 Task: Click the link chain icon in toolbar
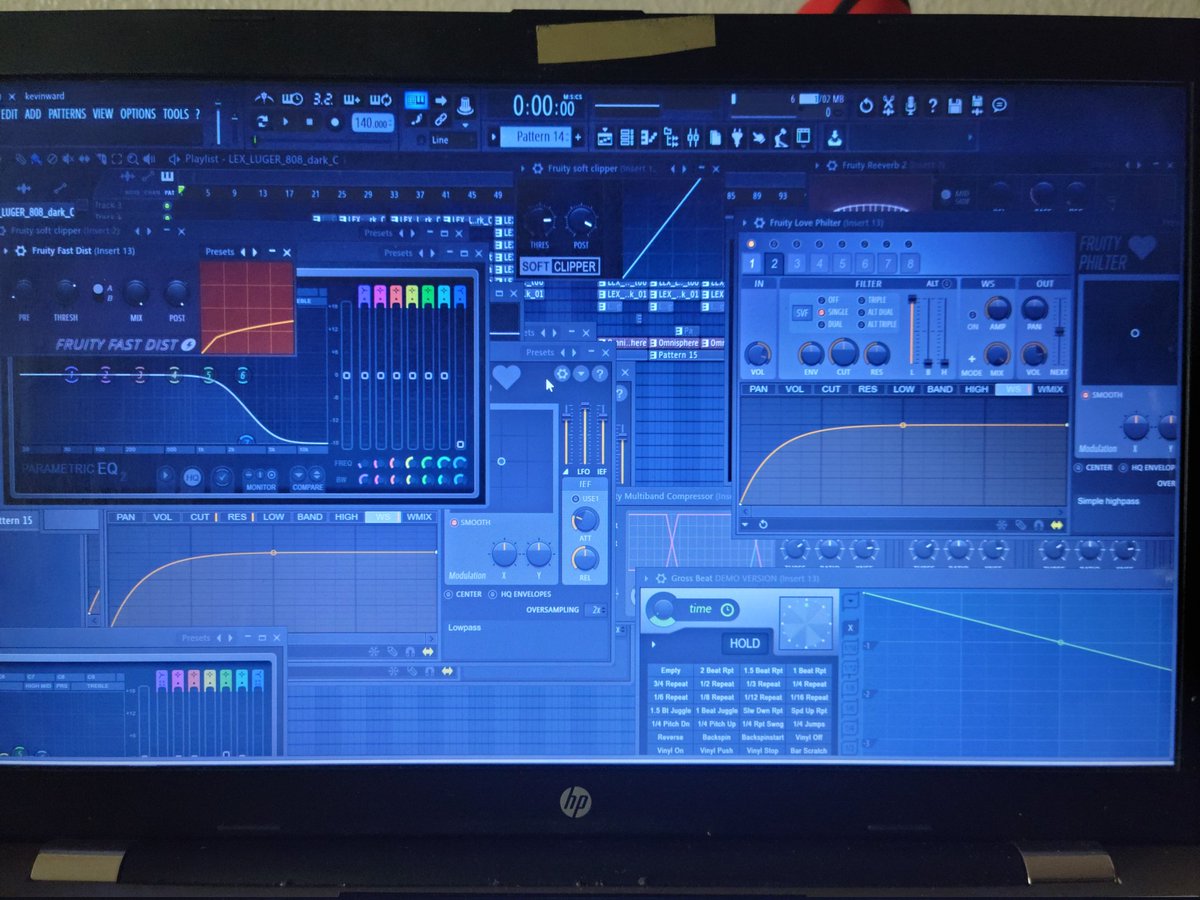coord(440,120)
